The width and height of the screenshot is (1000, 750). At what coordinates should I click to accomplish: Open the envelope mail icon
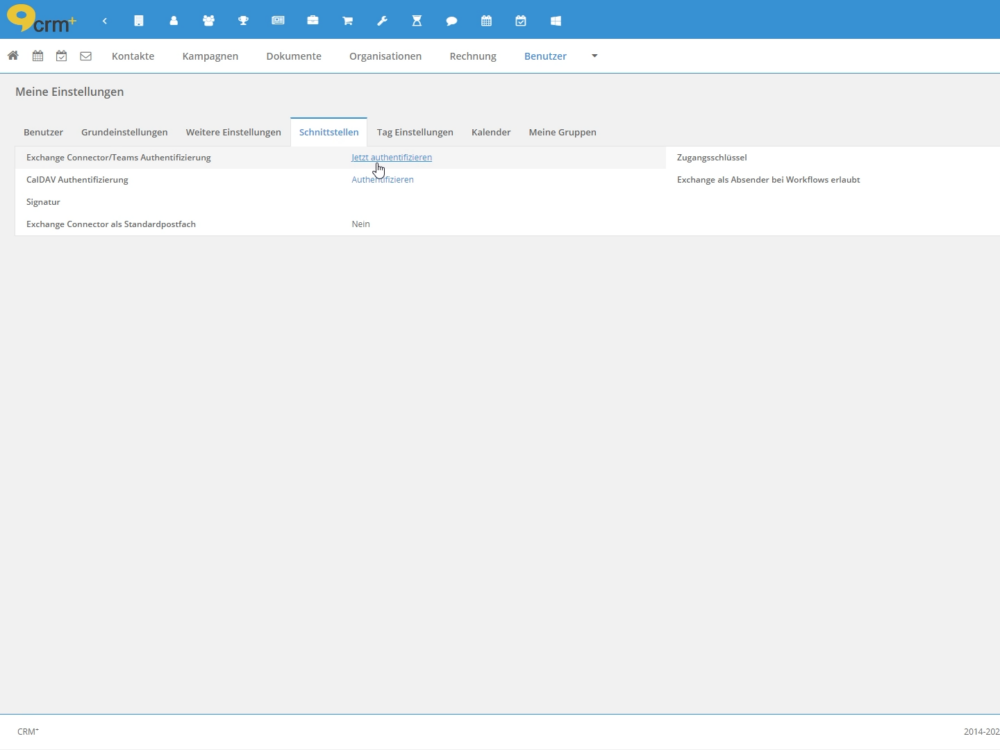click(x=86, y=56)
